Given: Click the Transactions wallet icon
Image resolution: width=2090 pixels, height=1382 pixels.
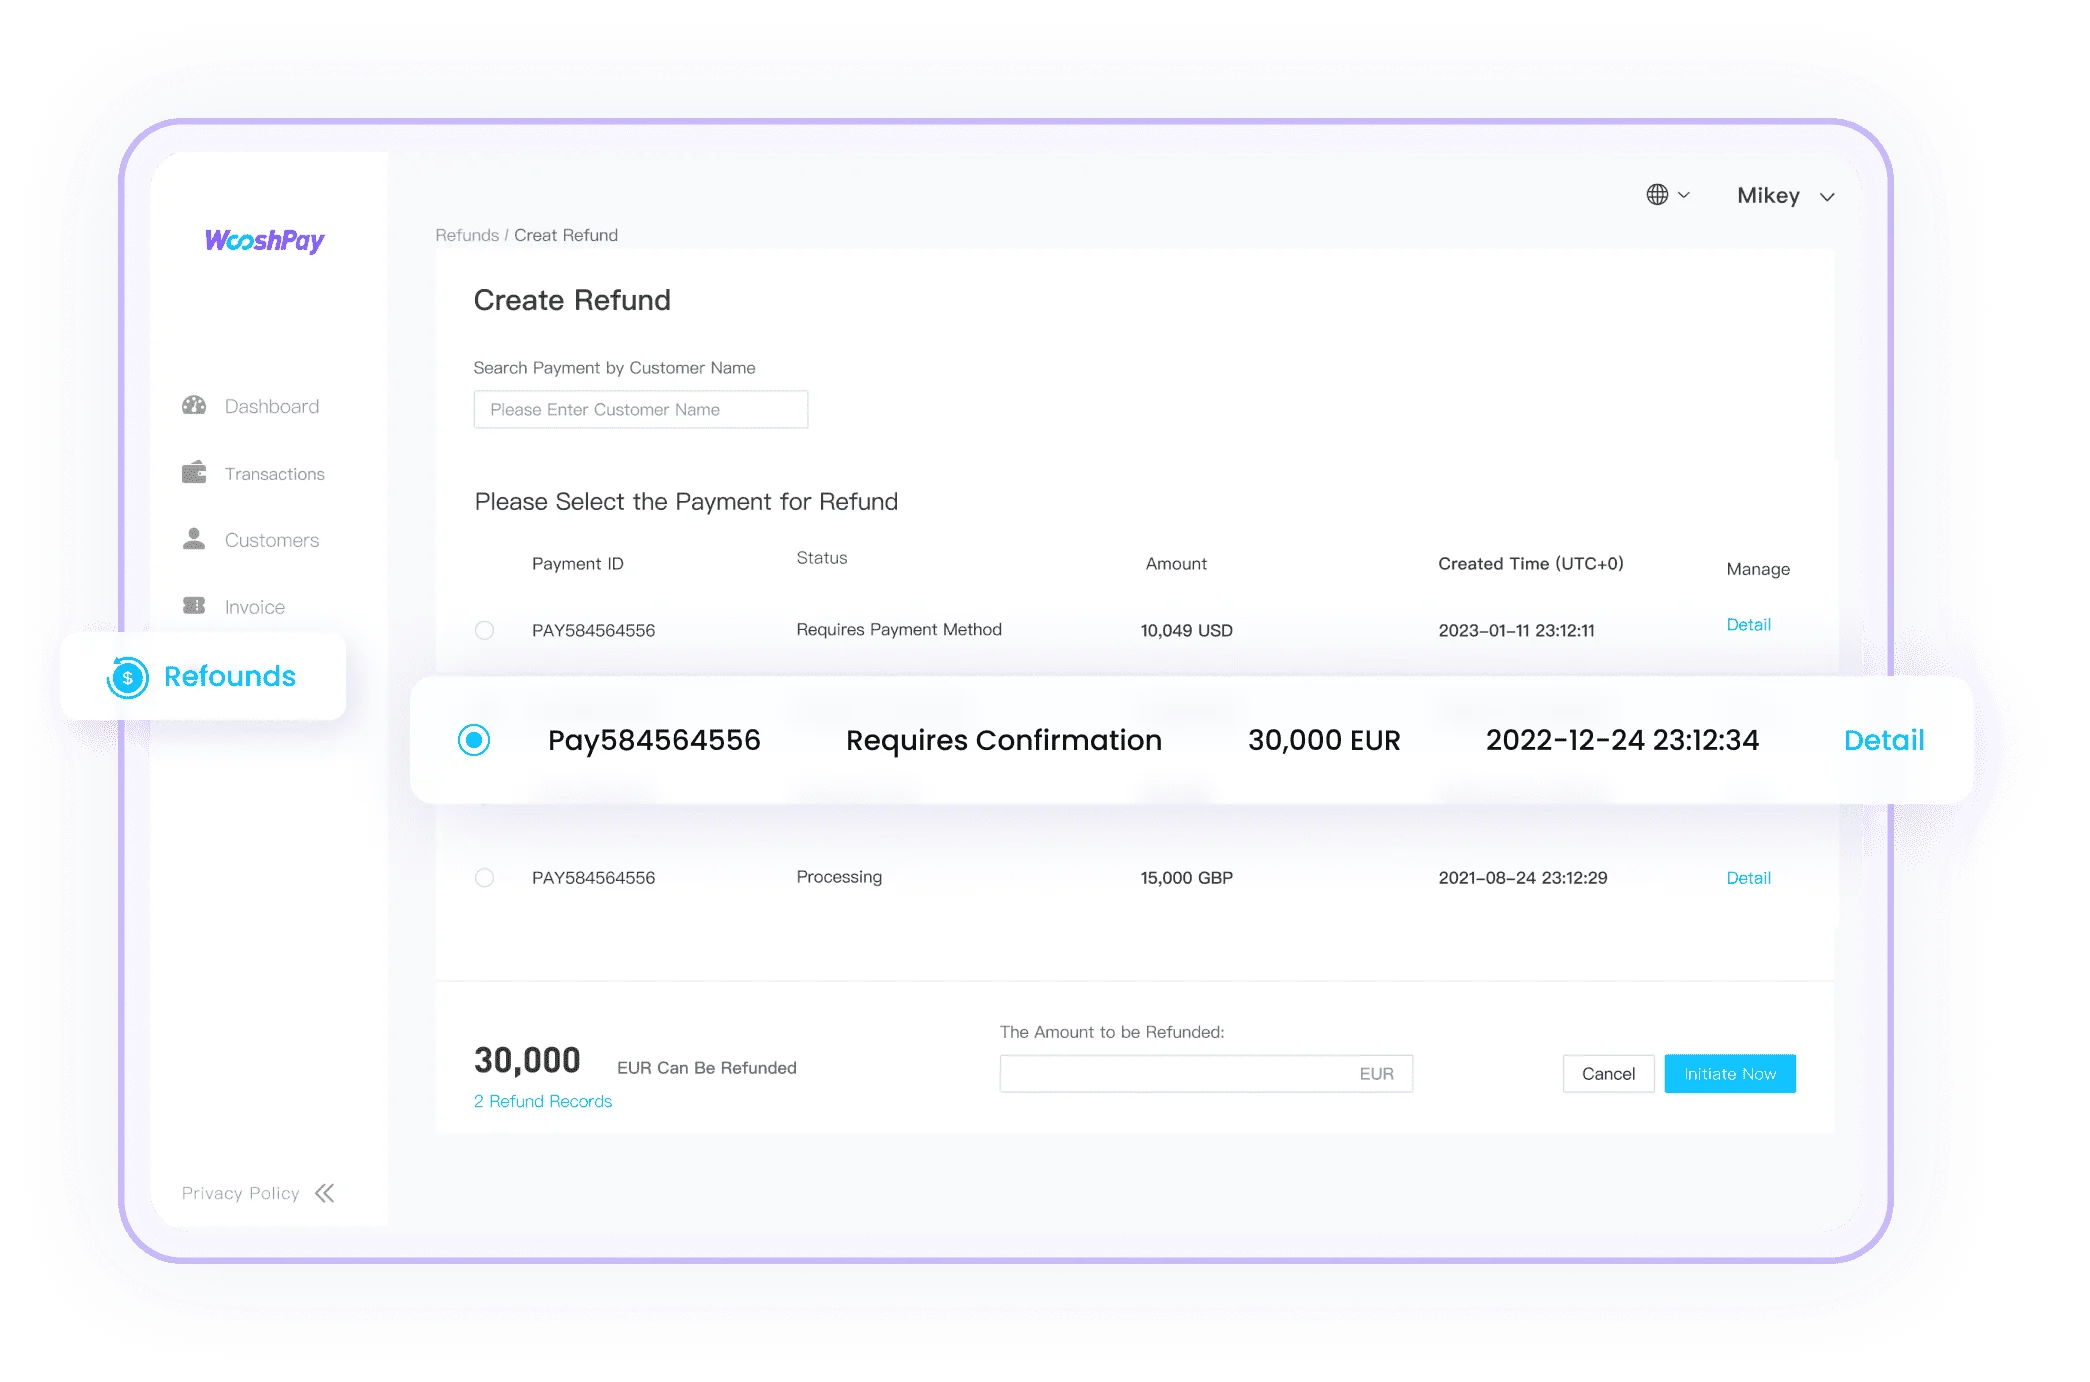Looking at the screenshot, I should pos(194,473).
